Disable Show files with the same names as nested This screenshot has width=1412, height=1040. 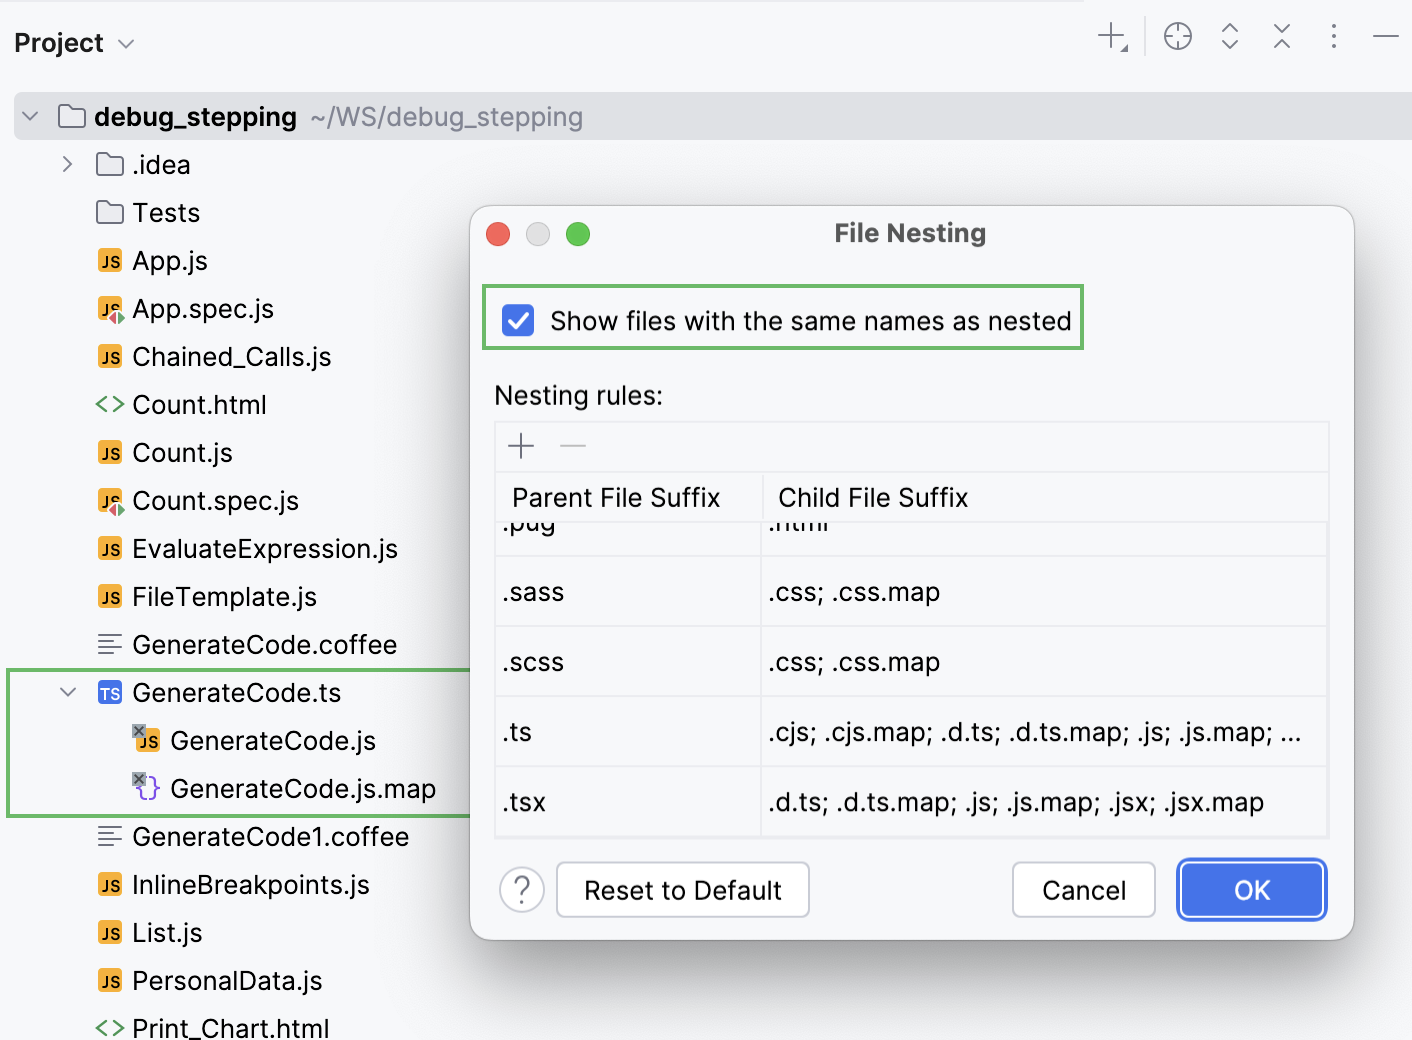tap(517, 321)
